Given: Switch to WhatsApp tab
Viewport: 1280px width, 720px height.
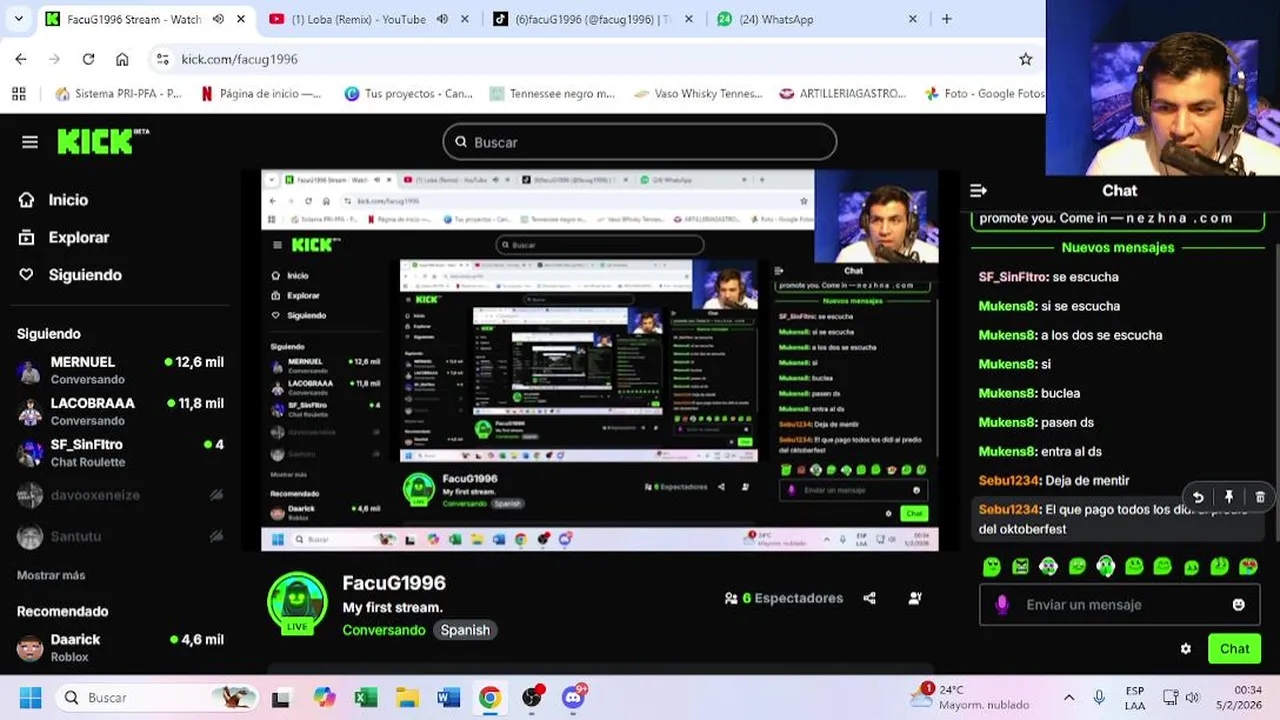Looking at the screenshot, I should (x=775, y=19).
